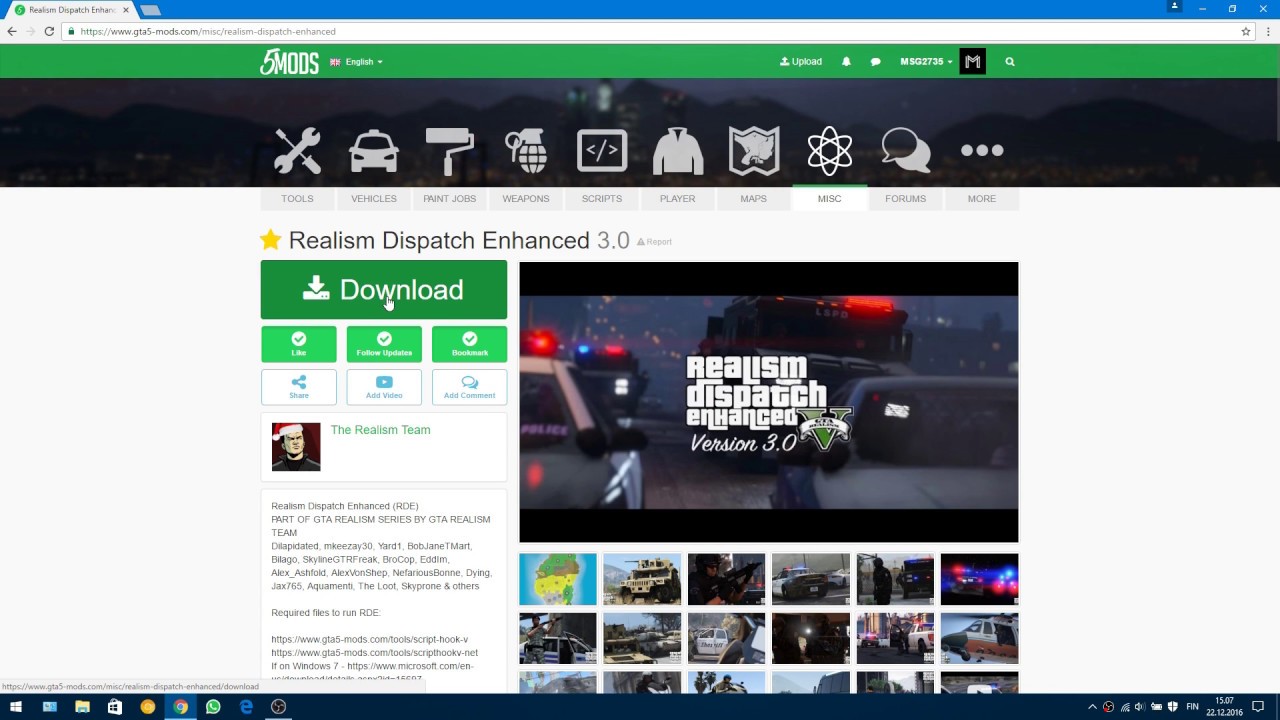Open the Scripts code icon
Viewport: 1280px width, 720px height.
click(602, 151)
